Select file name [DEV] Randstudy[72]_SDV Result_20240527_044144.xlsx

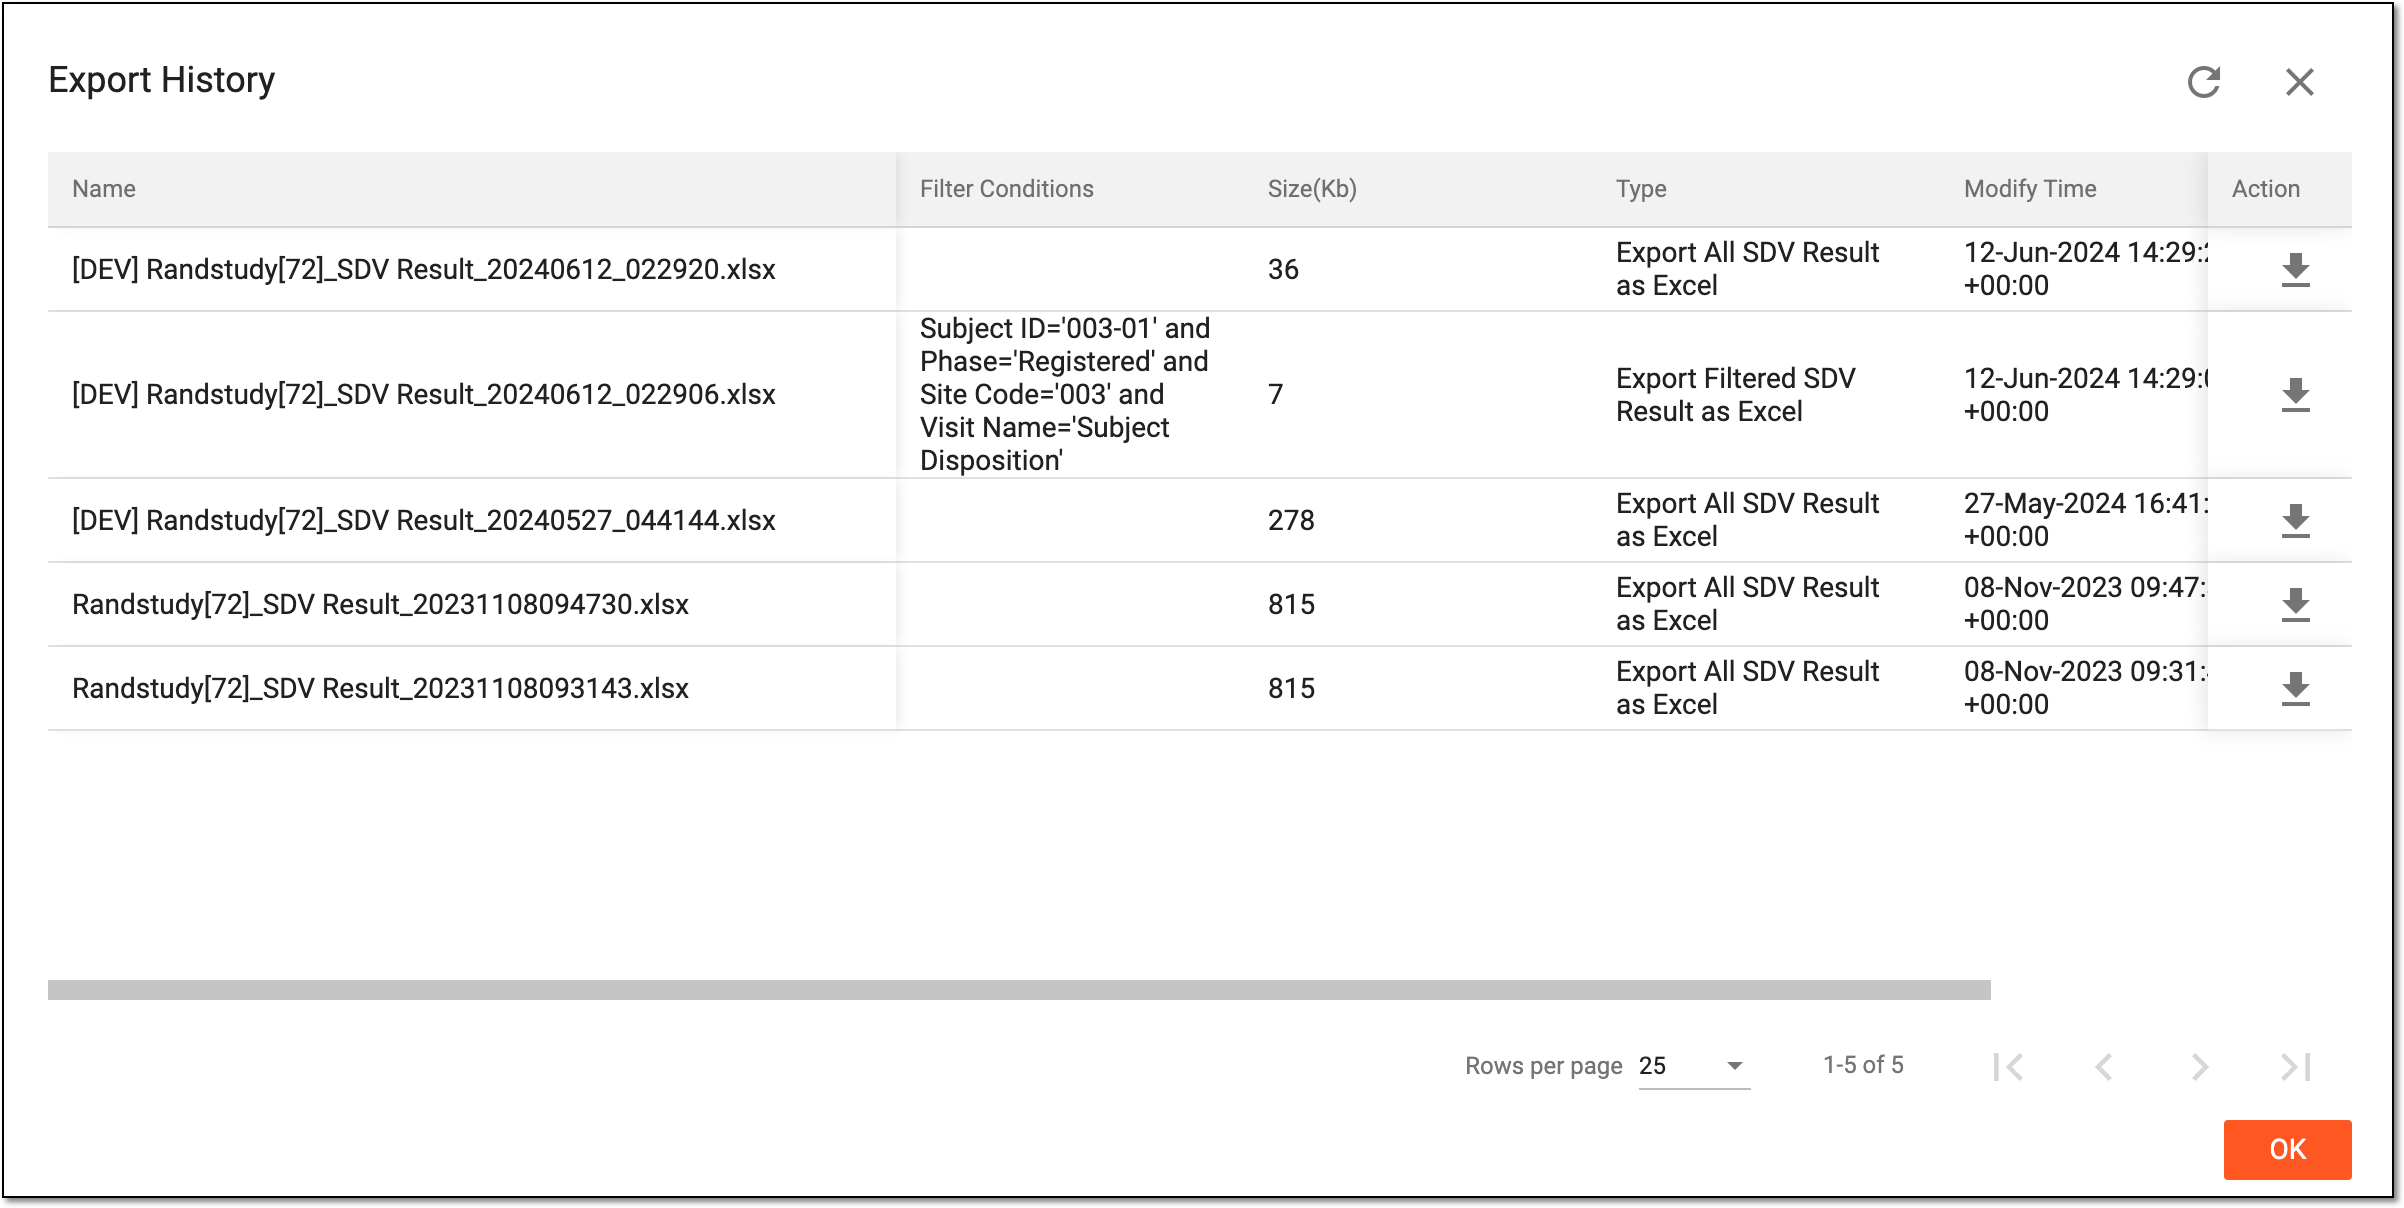[x=424, y=521]
